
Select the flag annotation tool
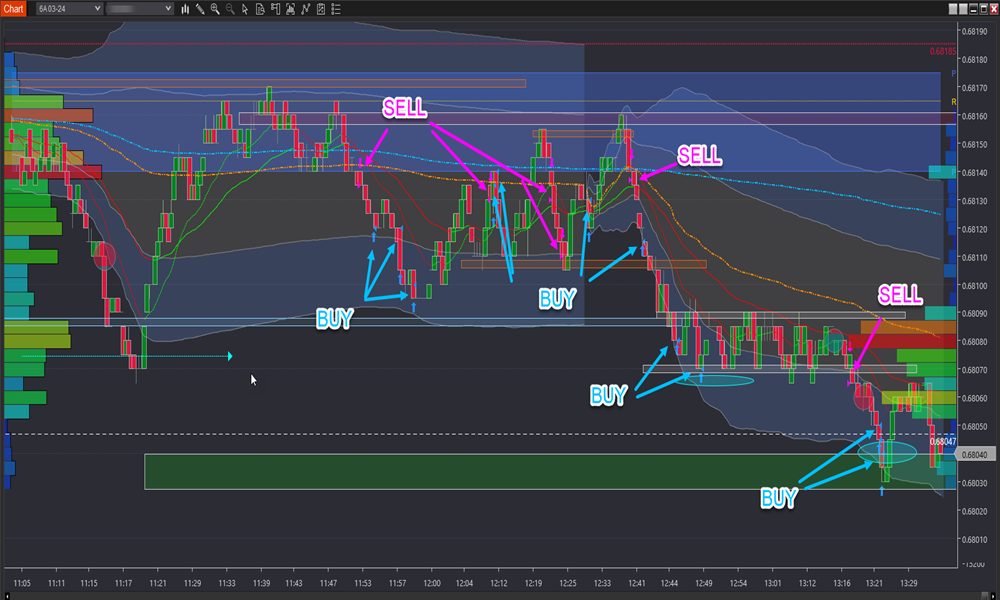coord(274,8)
